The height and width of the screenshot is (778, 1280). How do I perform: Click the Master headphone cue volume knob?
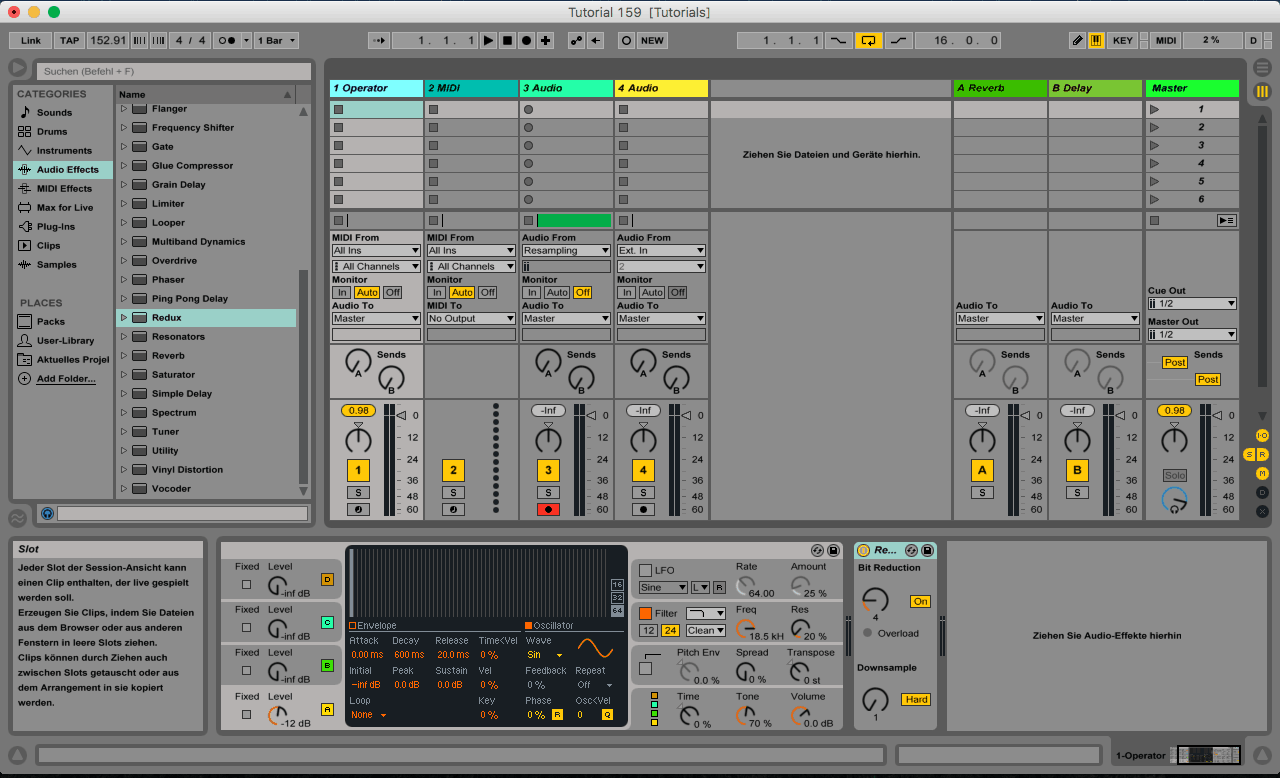tap(1174, 500)
